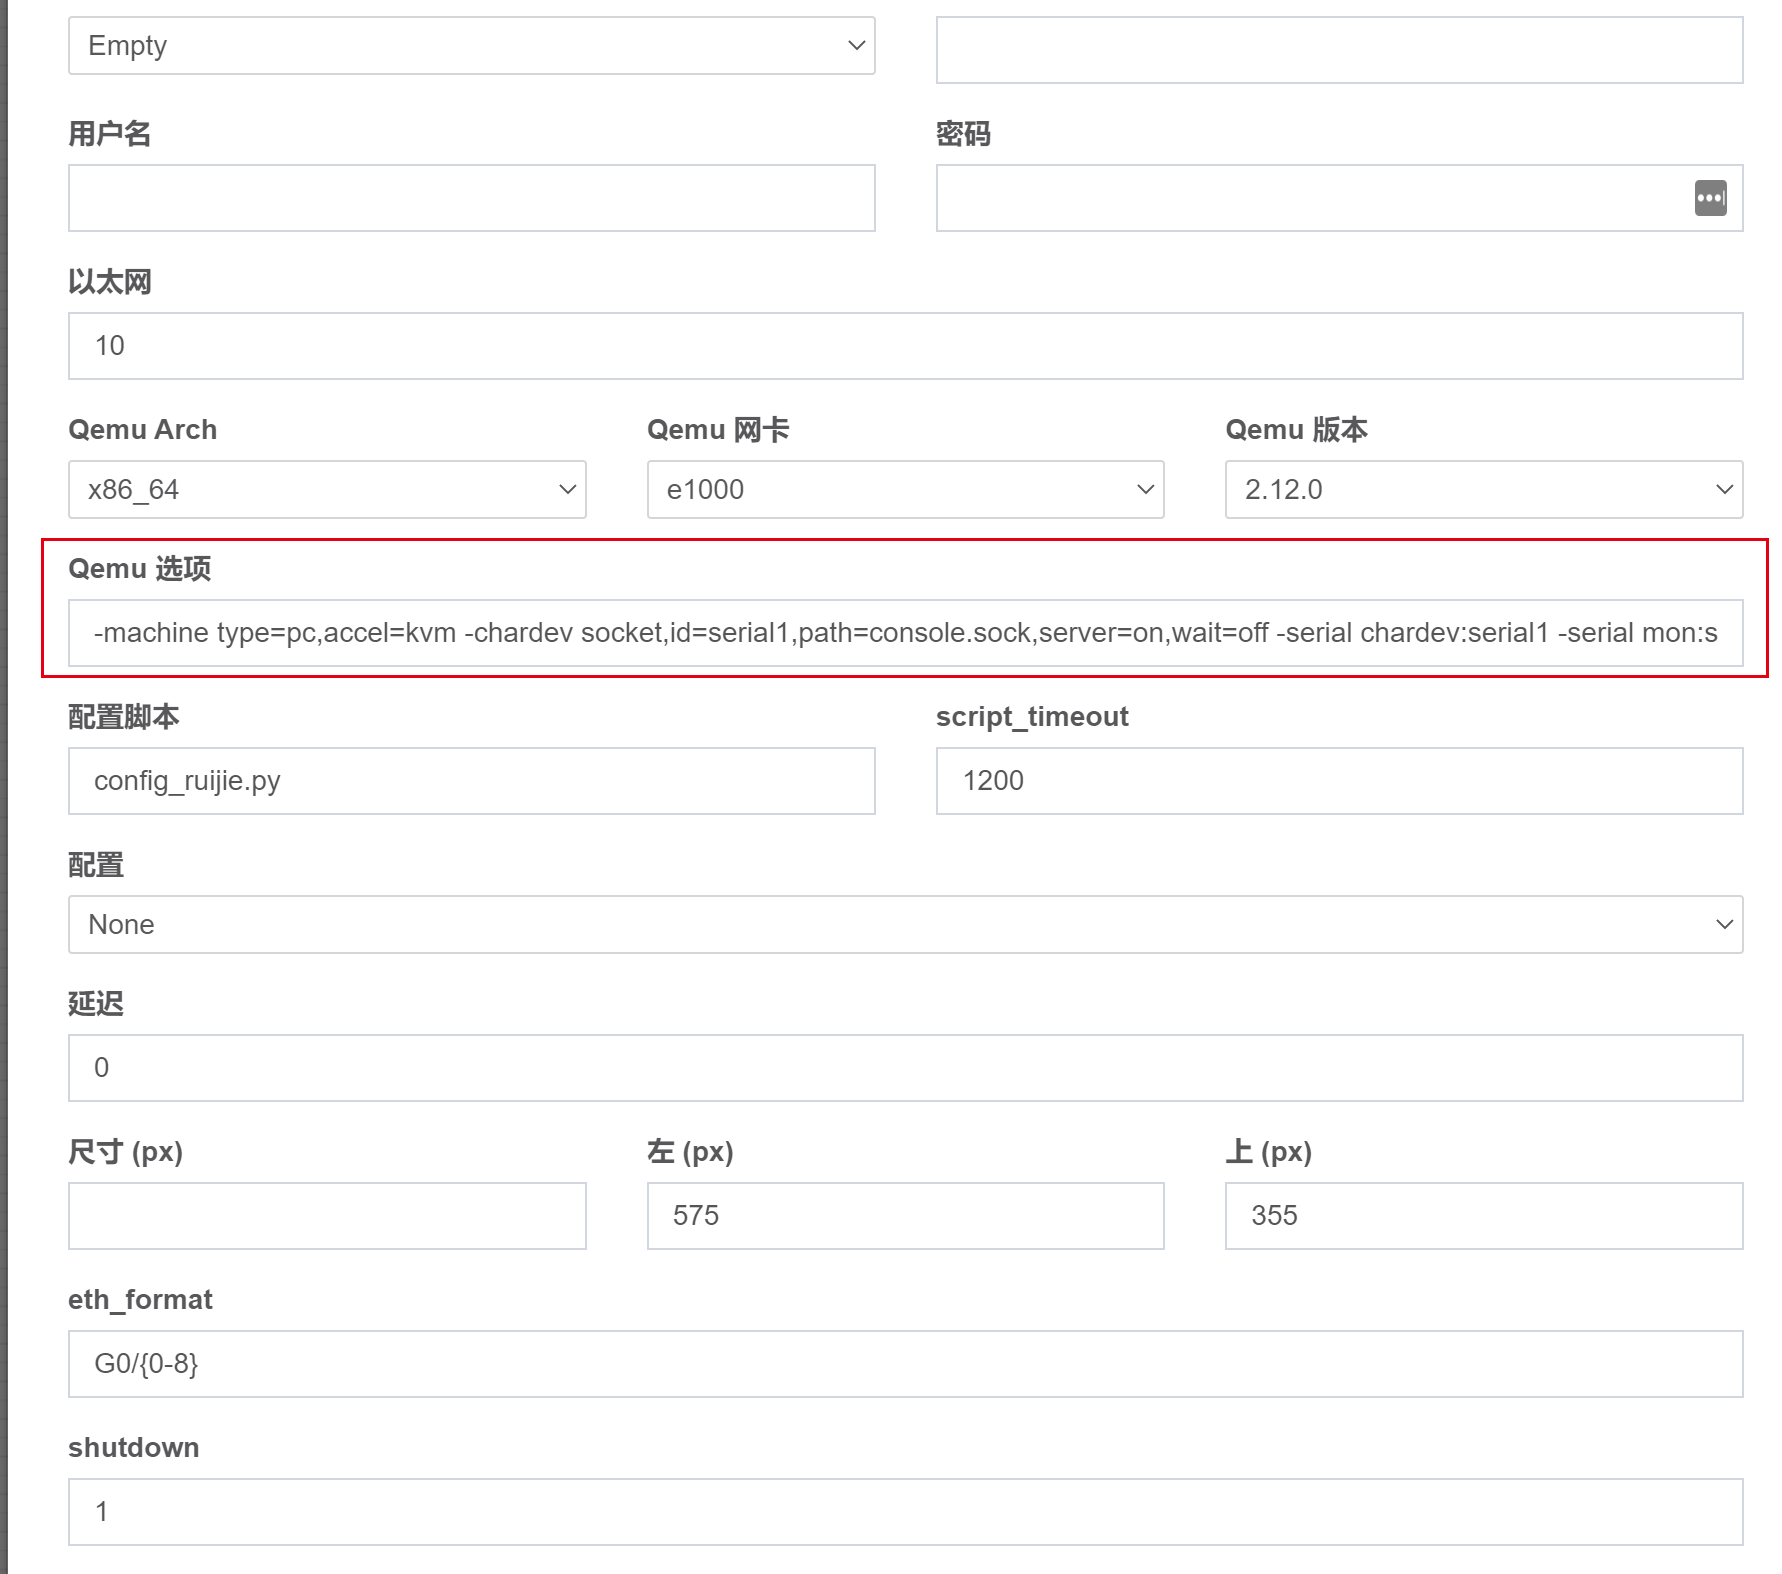Select the 配置脚本 field showing config_ruijie.py
This screenshot has height=1574, width=1782.
tap(470, 780)
